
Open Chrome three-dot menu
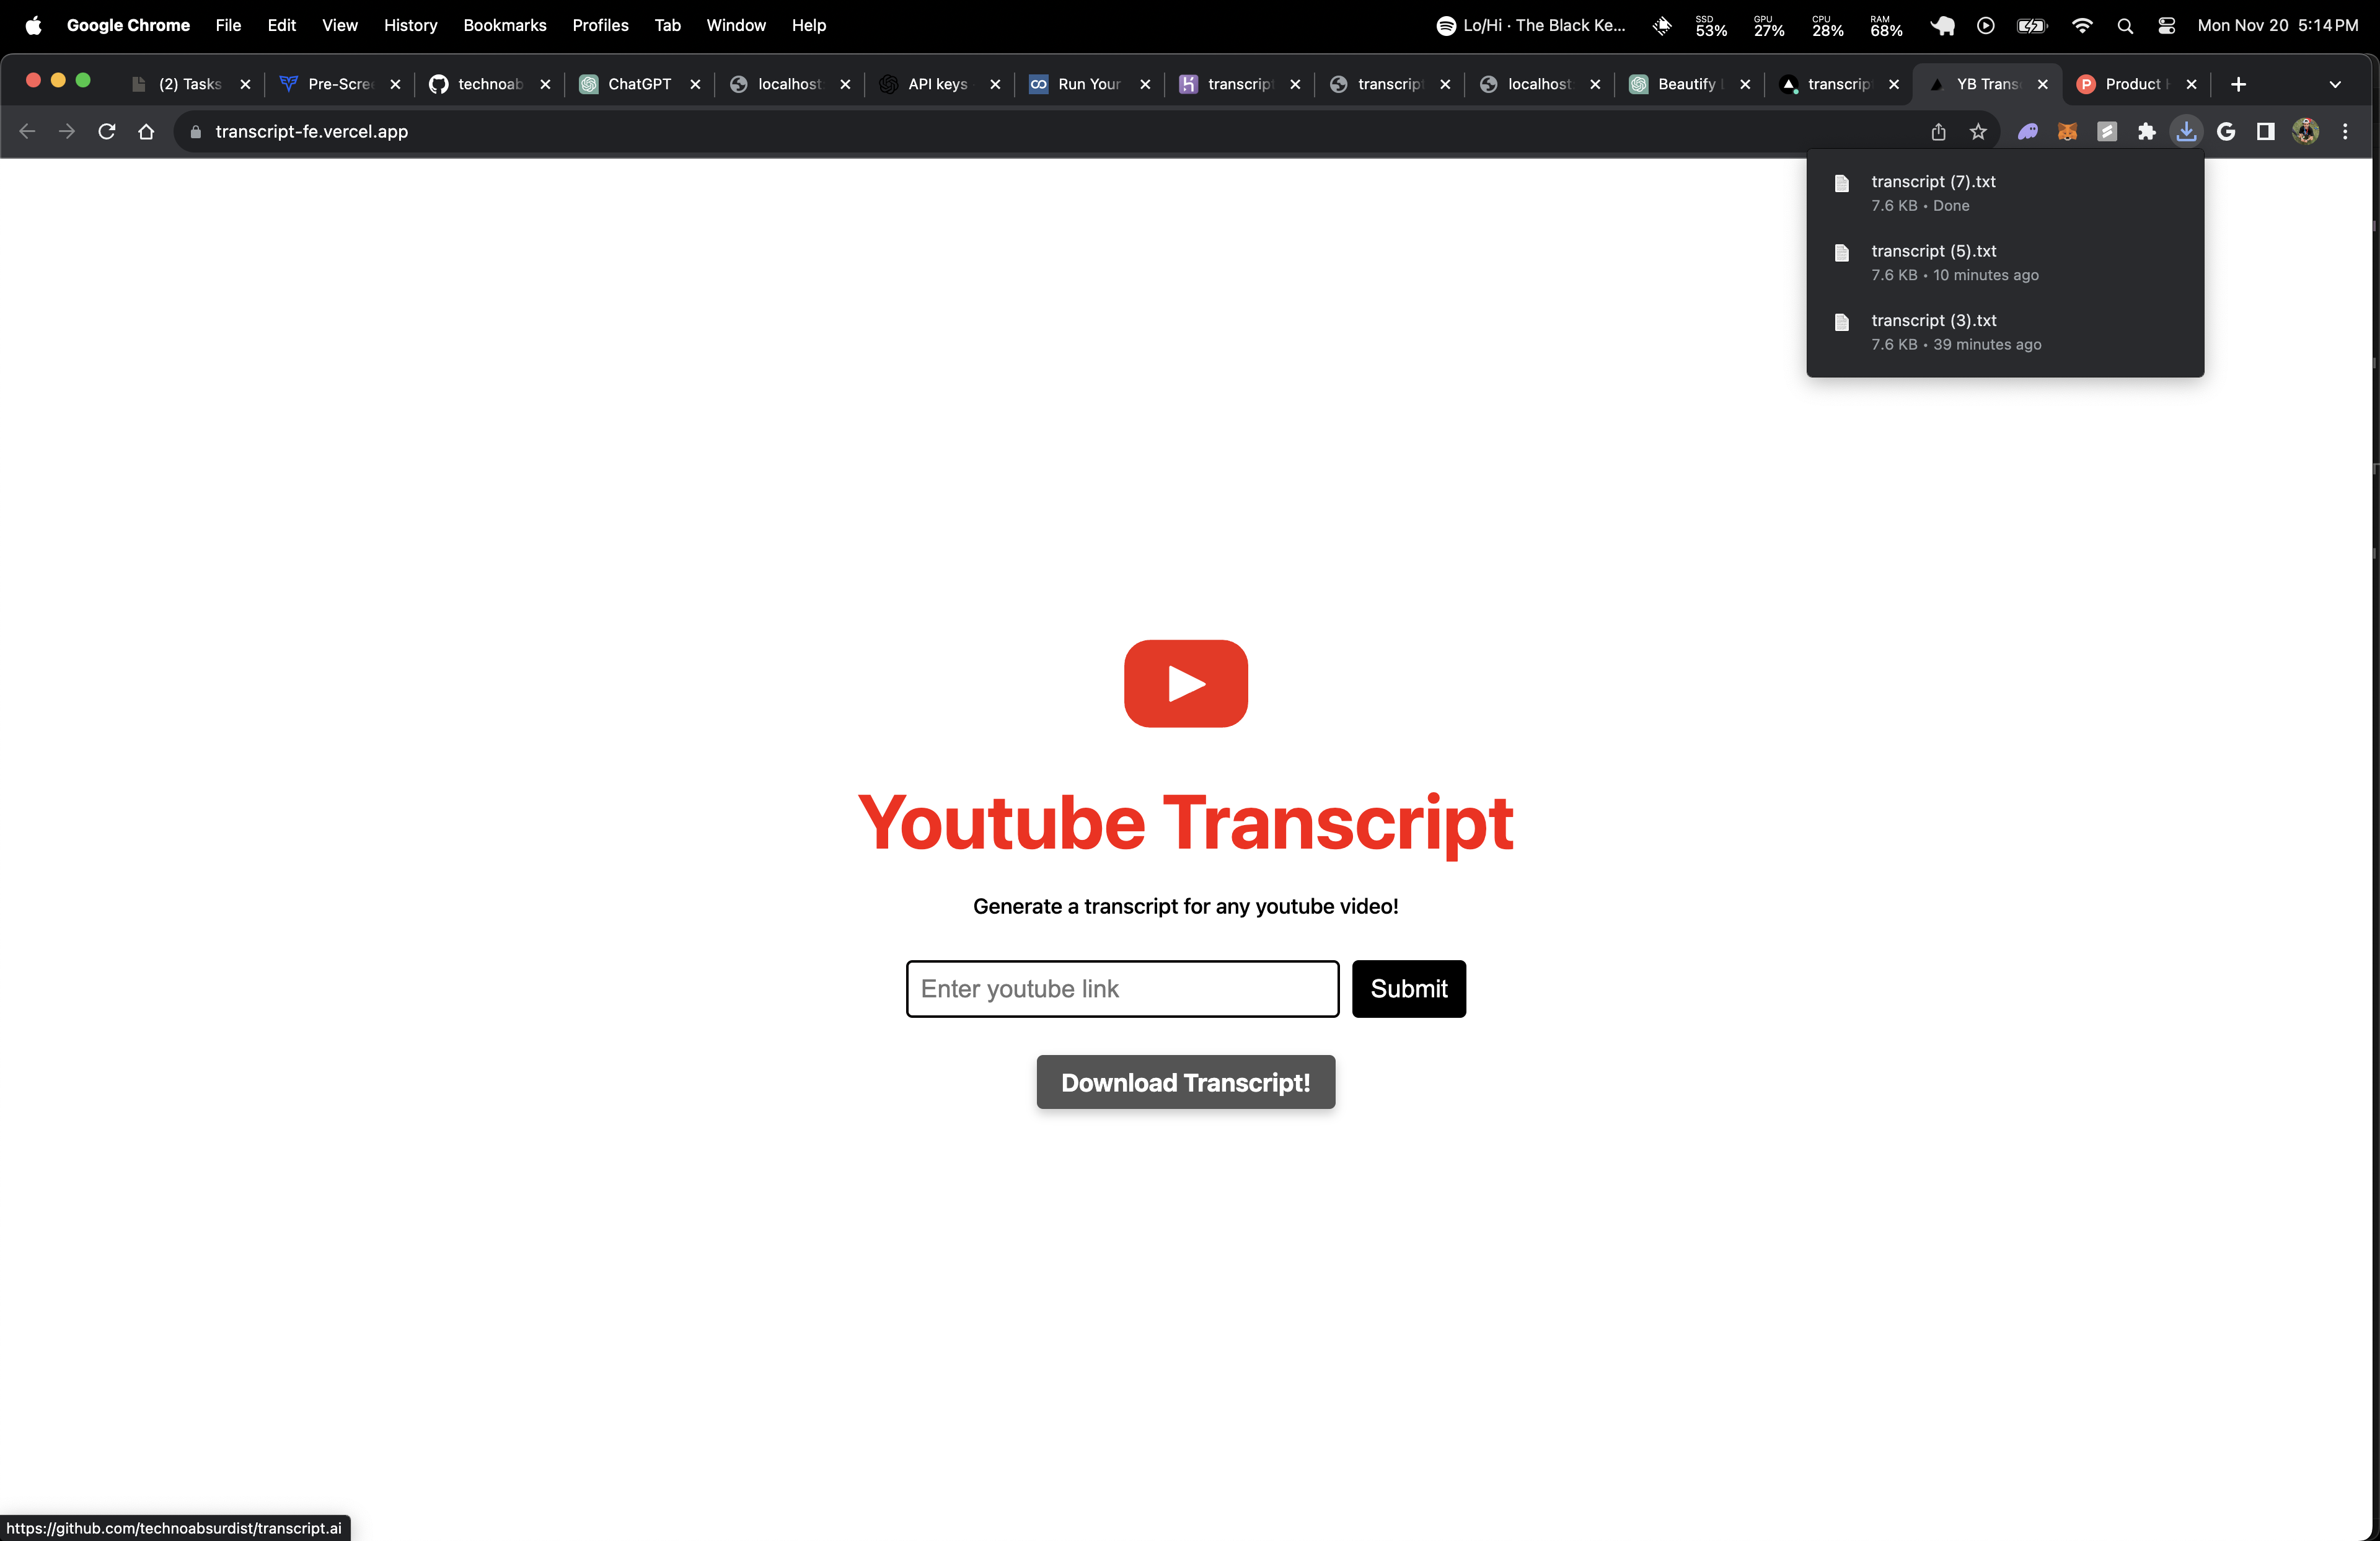pyautogui.click(x=2345, y=131)
